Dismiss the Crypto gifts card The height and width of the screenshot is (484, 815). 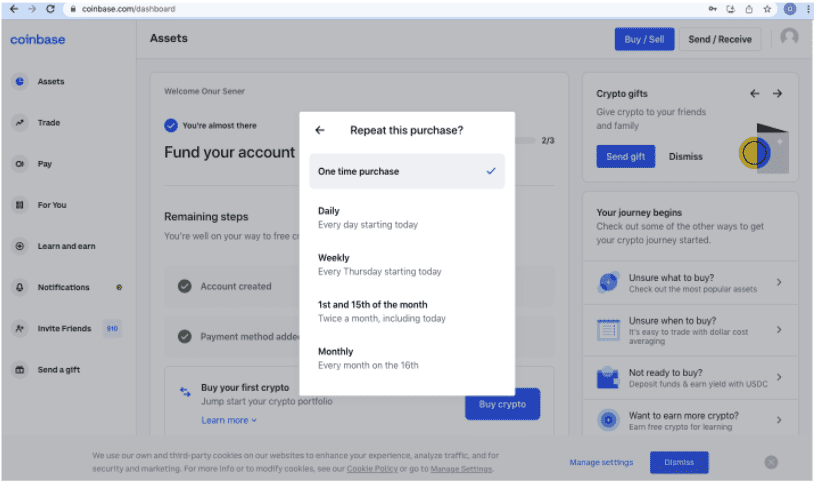tap(686, 156)
